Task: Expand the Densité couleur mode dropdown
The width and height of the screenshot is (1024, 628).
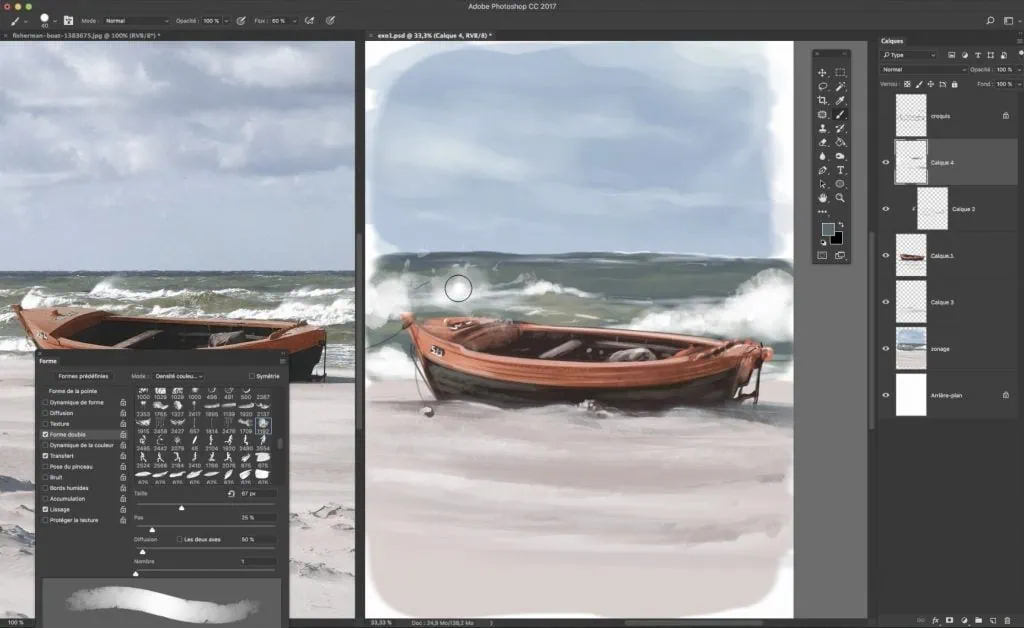Action: point(179,376)
